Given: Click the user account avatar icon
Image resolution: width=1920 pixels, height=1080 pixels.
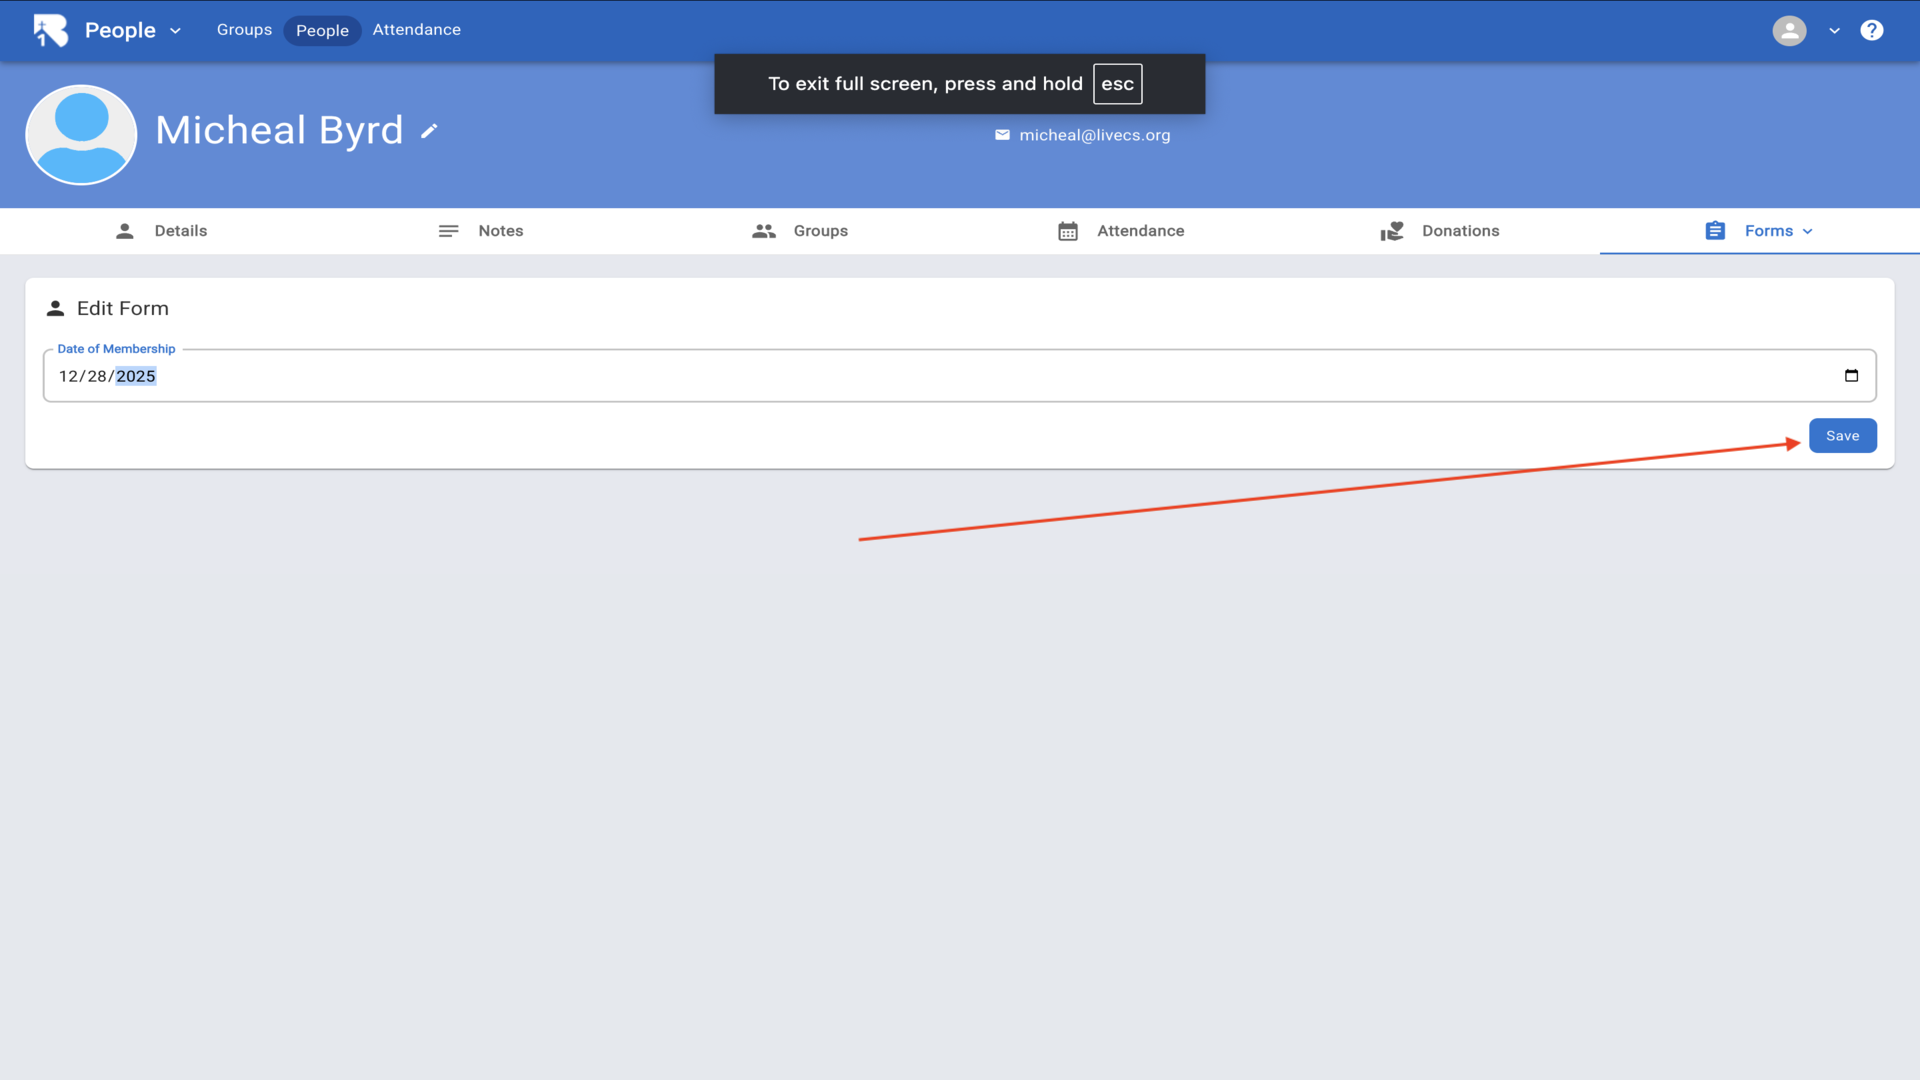Looking at the screenshot, I should pos(1789,30).
